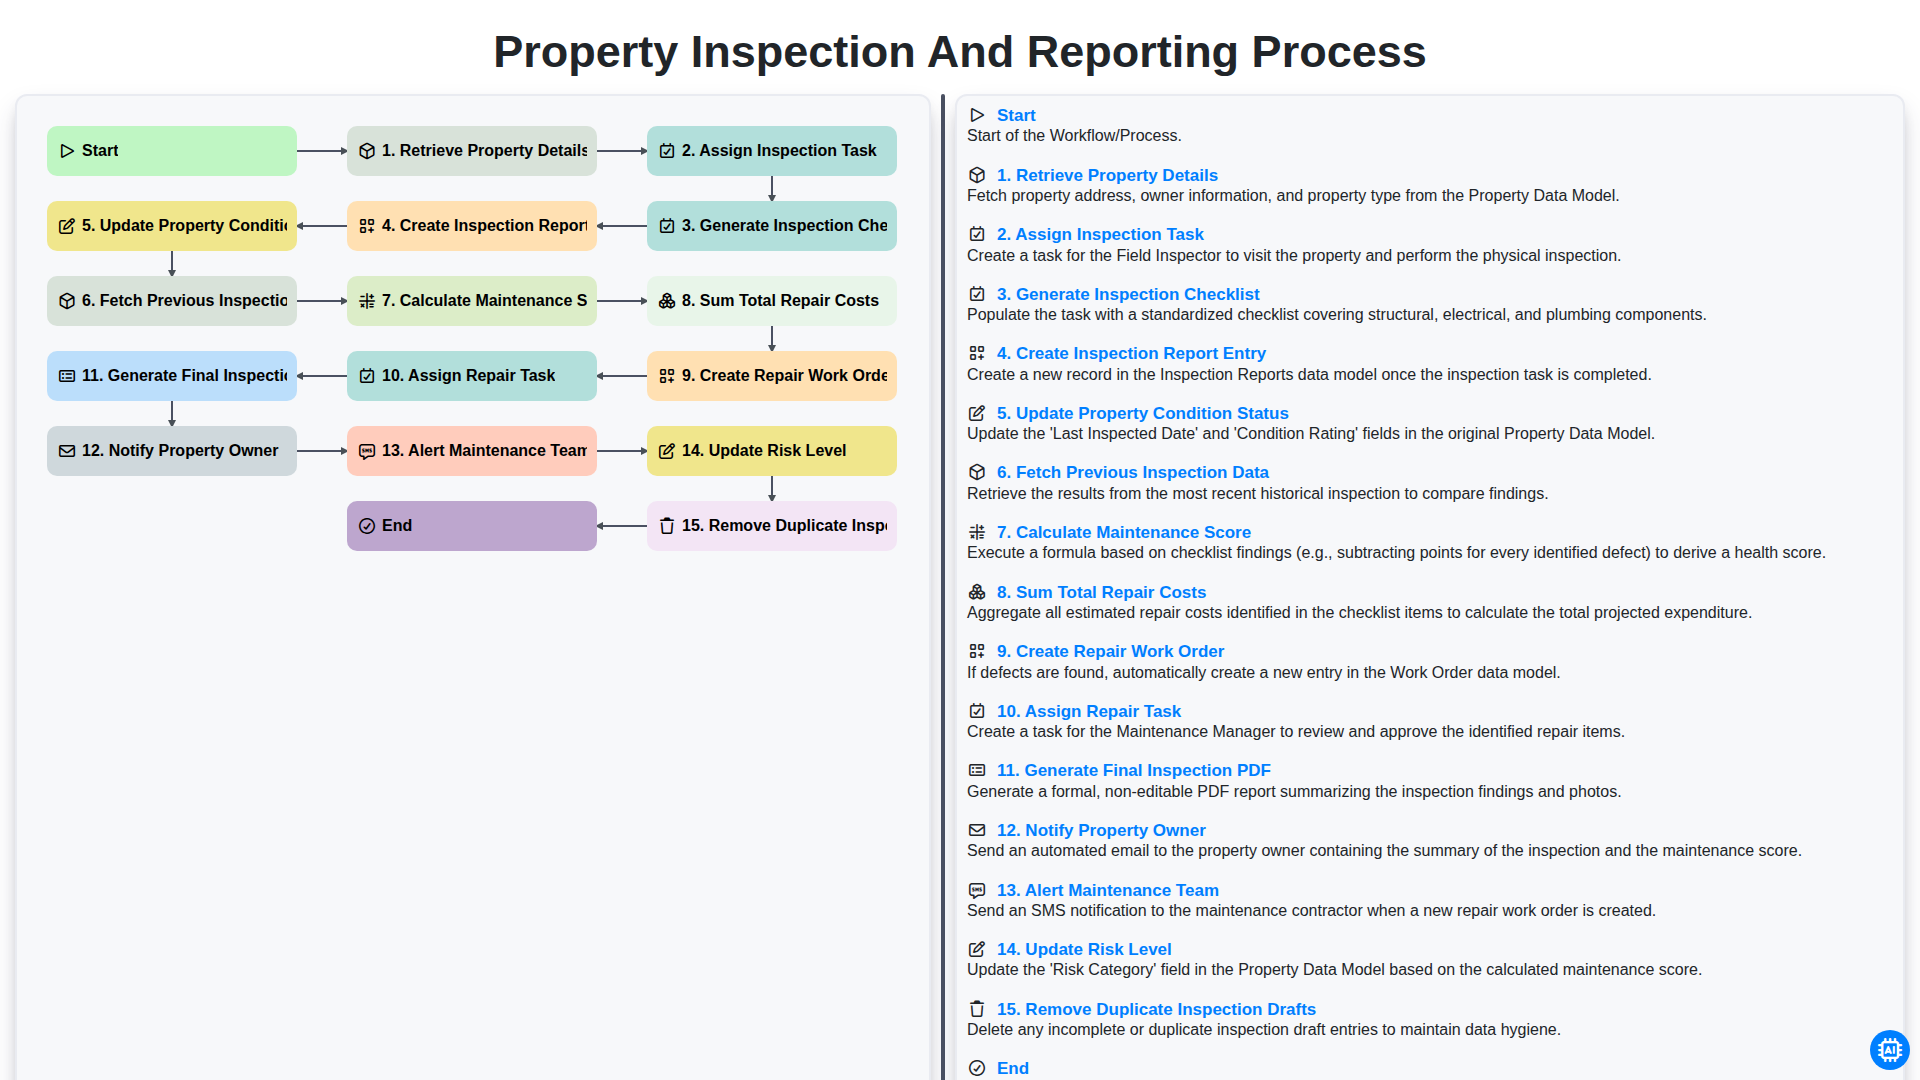Select the 14. Update Risk Level node
The width and height of the screenshot is (1920, 1080).
pyautogui.click(x=772, y=451)
